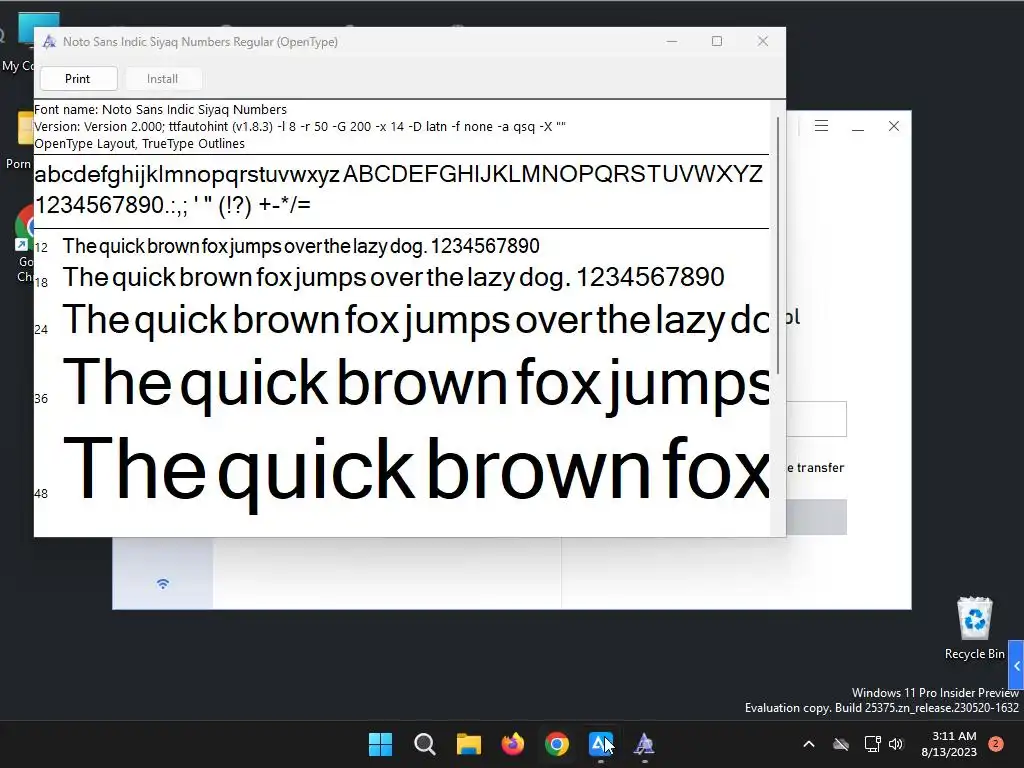
Task: Click the lowercase and uppercase alphabet sample line
Action: click(x=398, y=174)
